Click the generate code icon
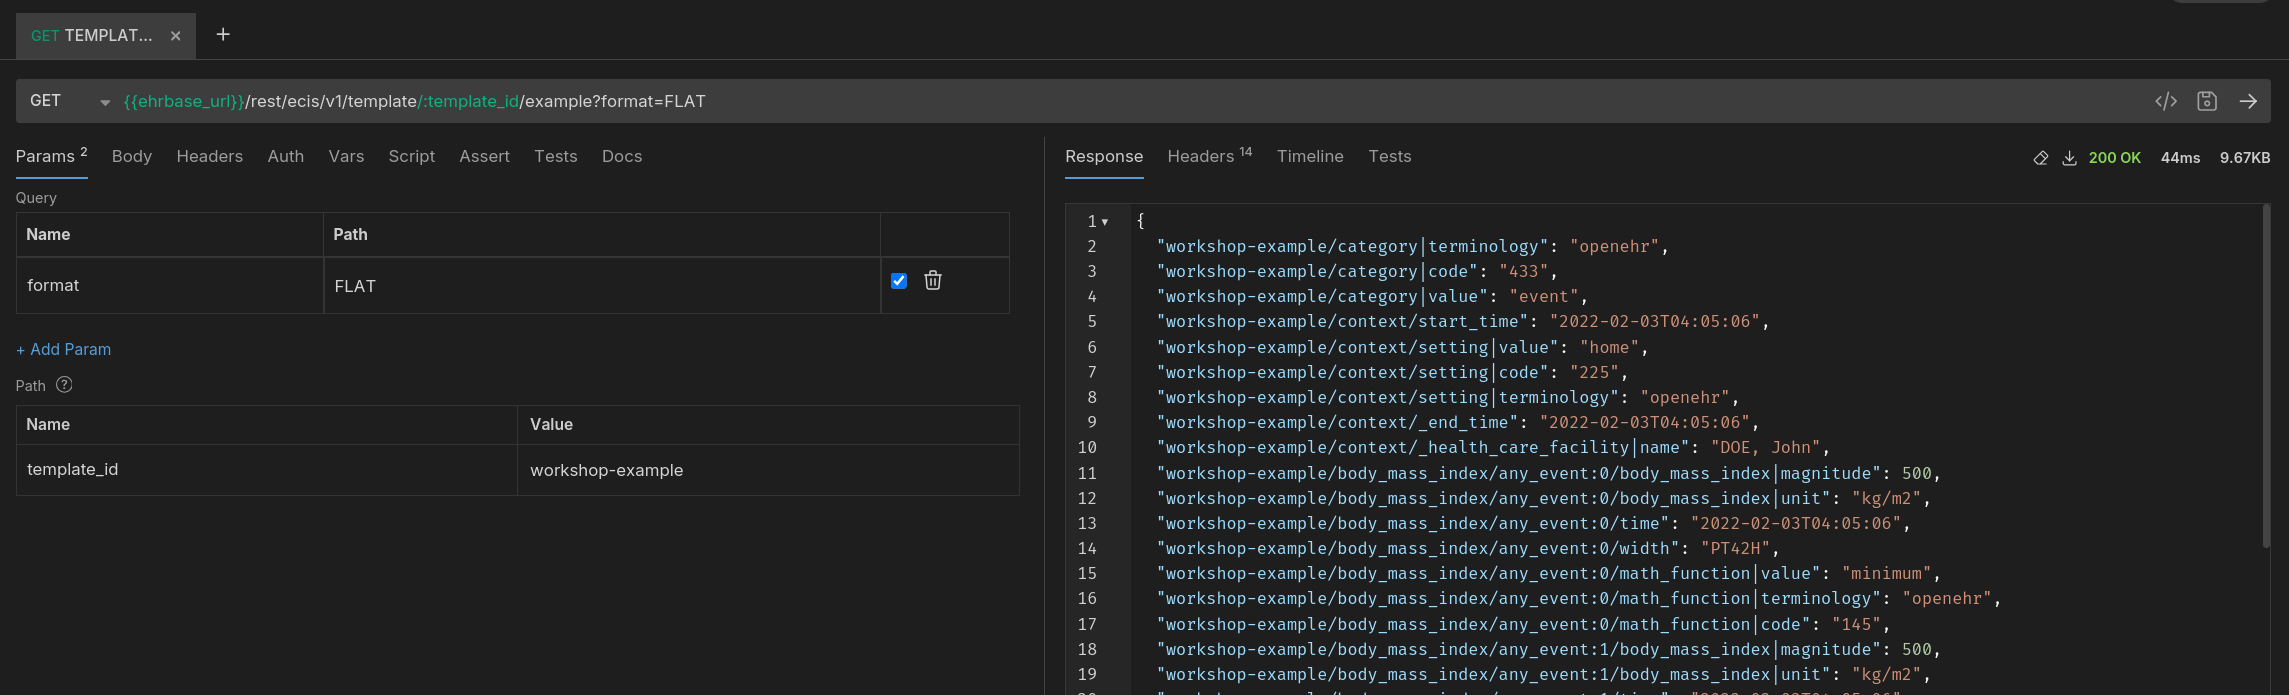The image size is (2289, 695). 2165,101
